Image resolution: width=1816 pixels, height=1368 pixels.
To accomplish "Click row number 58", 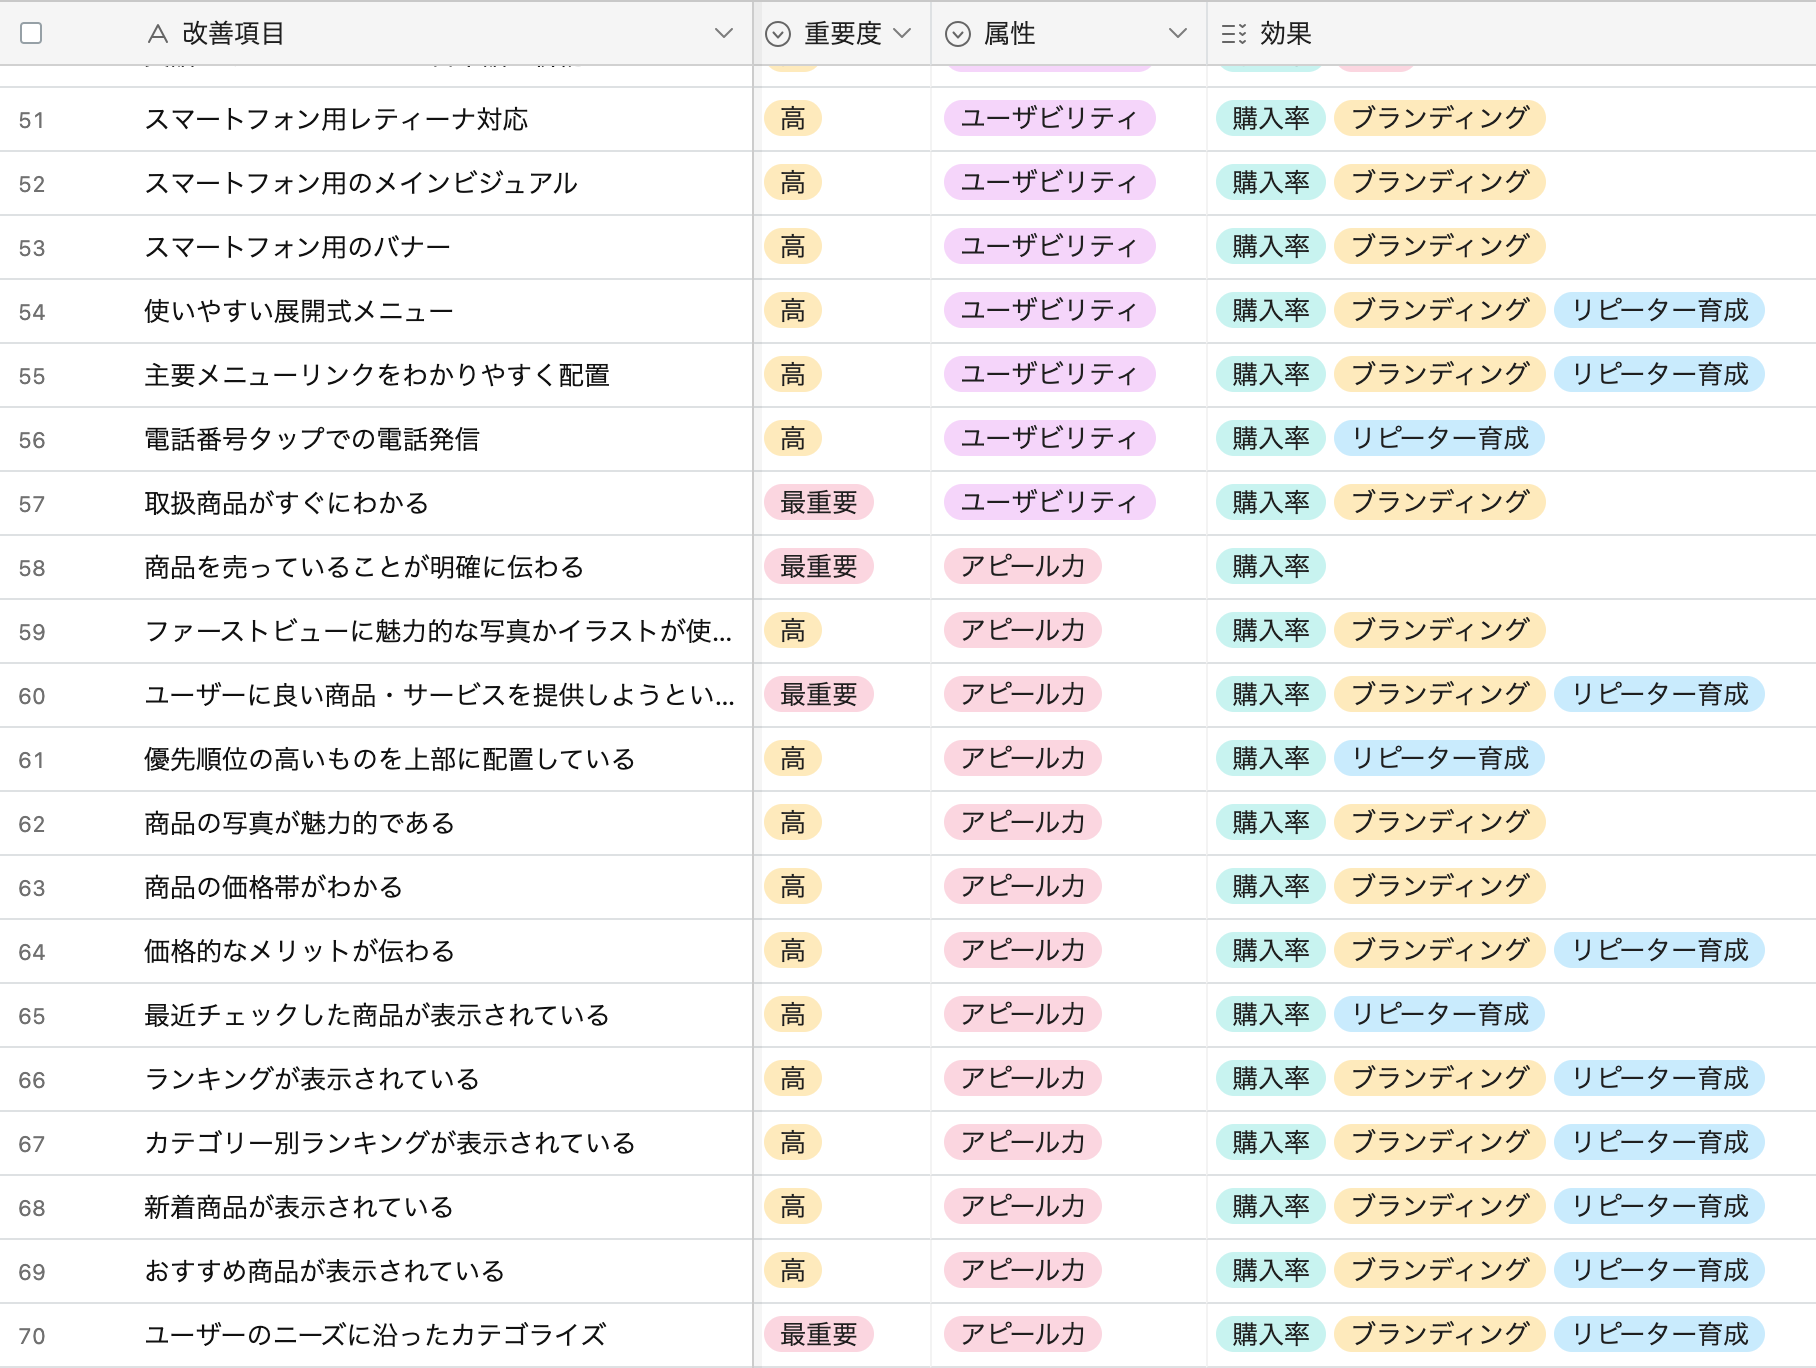I will tap(31, 568).
